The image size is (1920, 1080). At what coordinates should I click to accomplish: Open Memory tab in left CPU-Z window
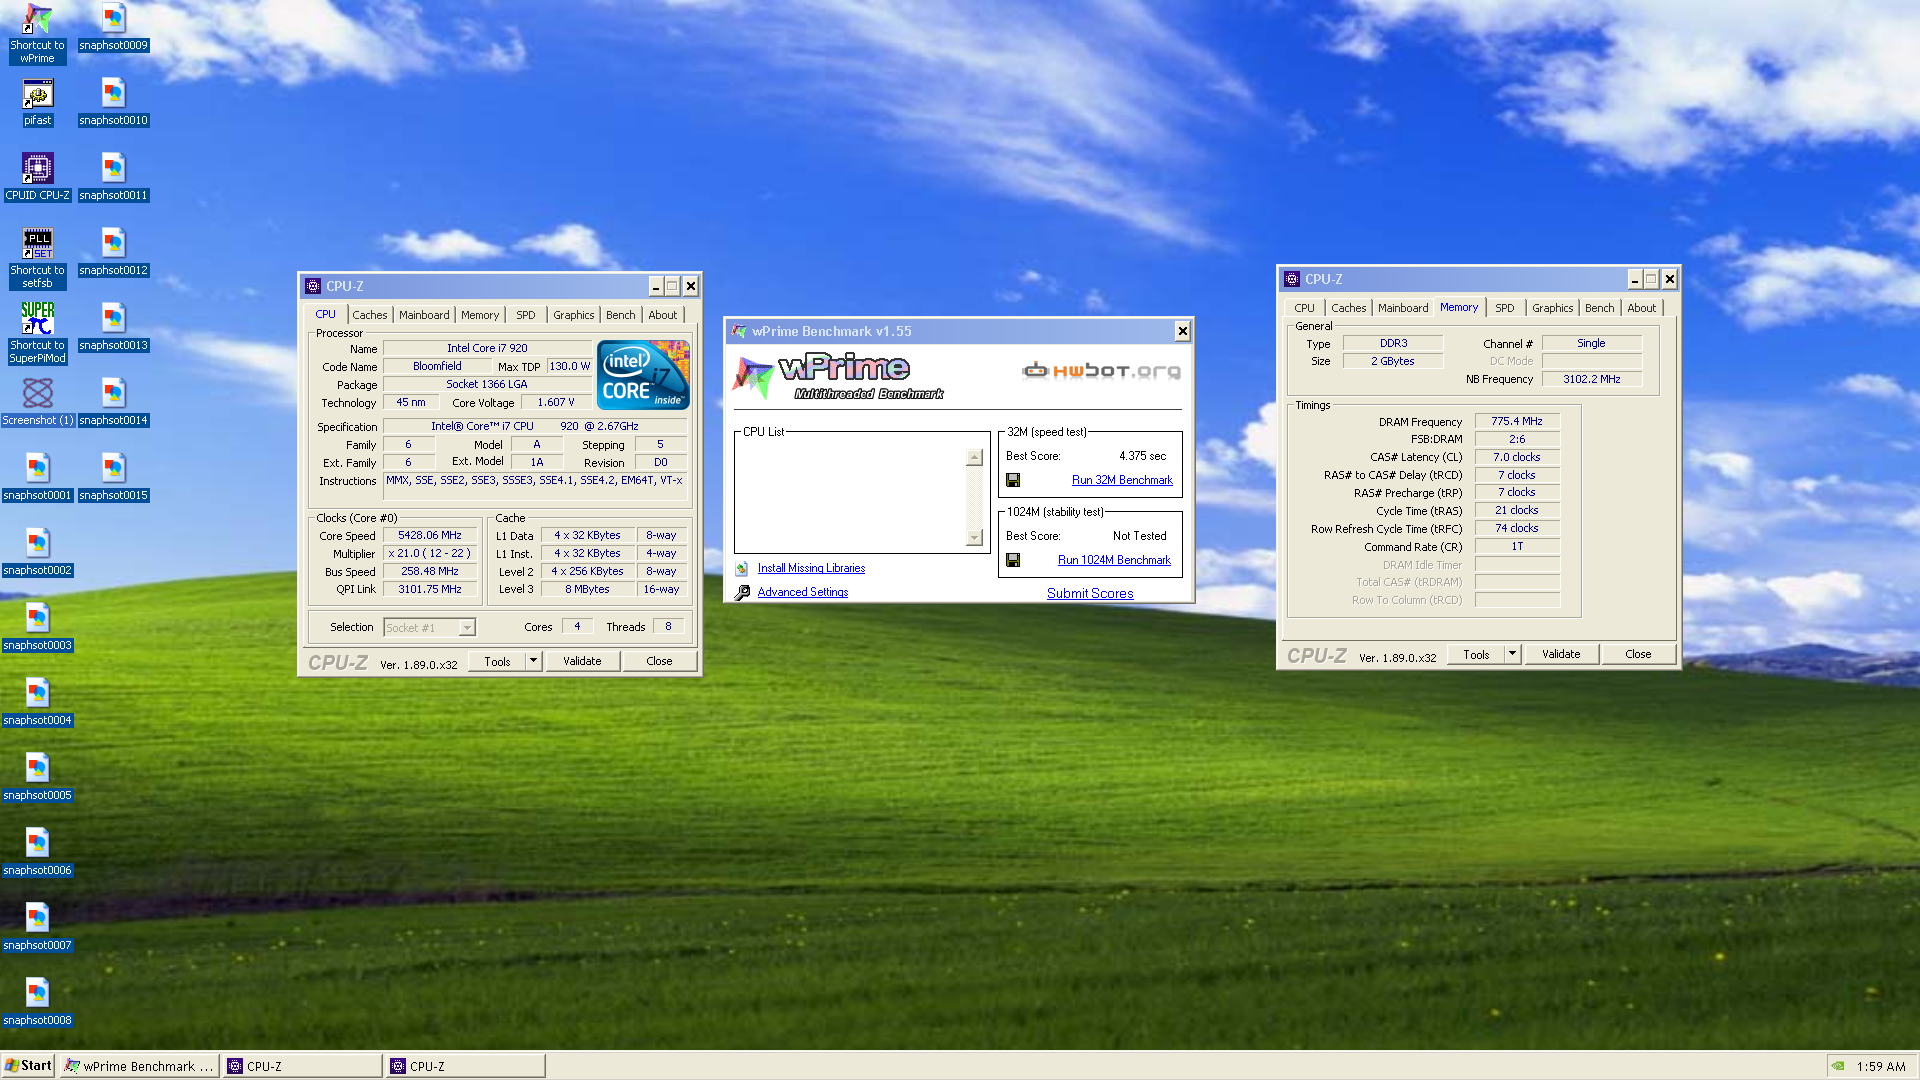click(x=480, y=315)
